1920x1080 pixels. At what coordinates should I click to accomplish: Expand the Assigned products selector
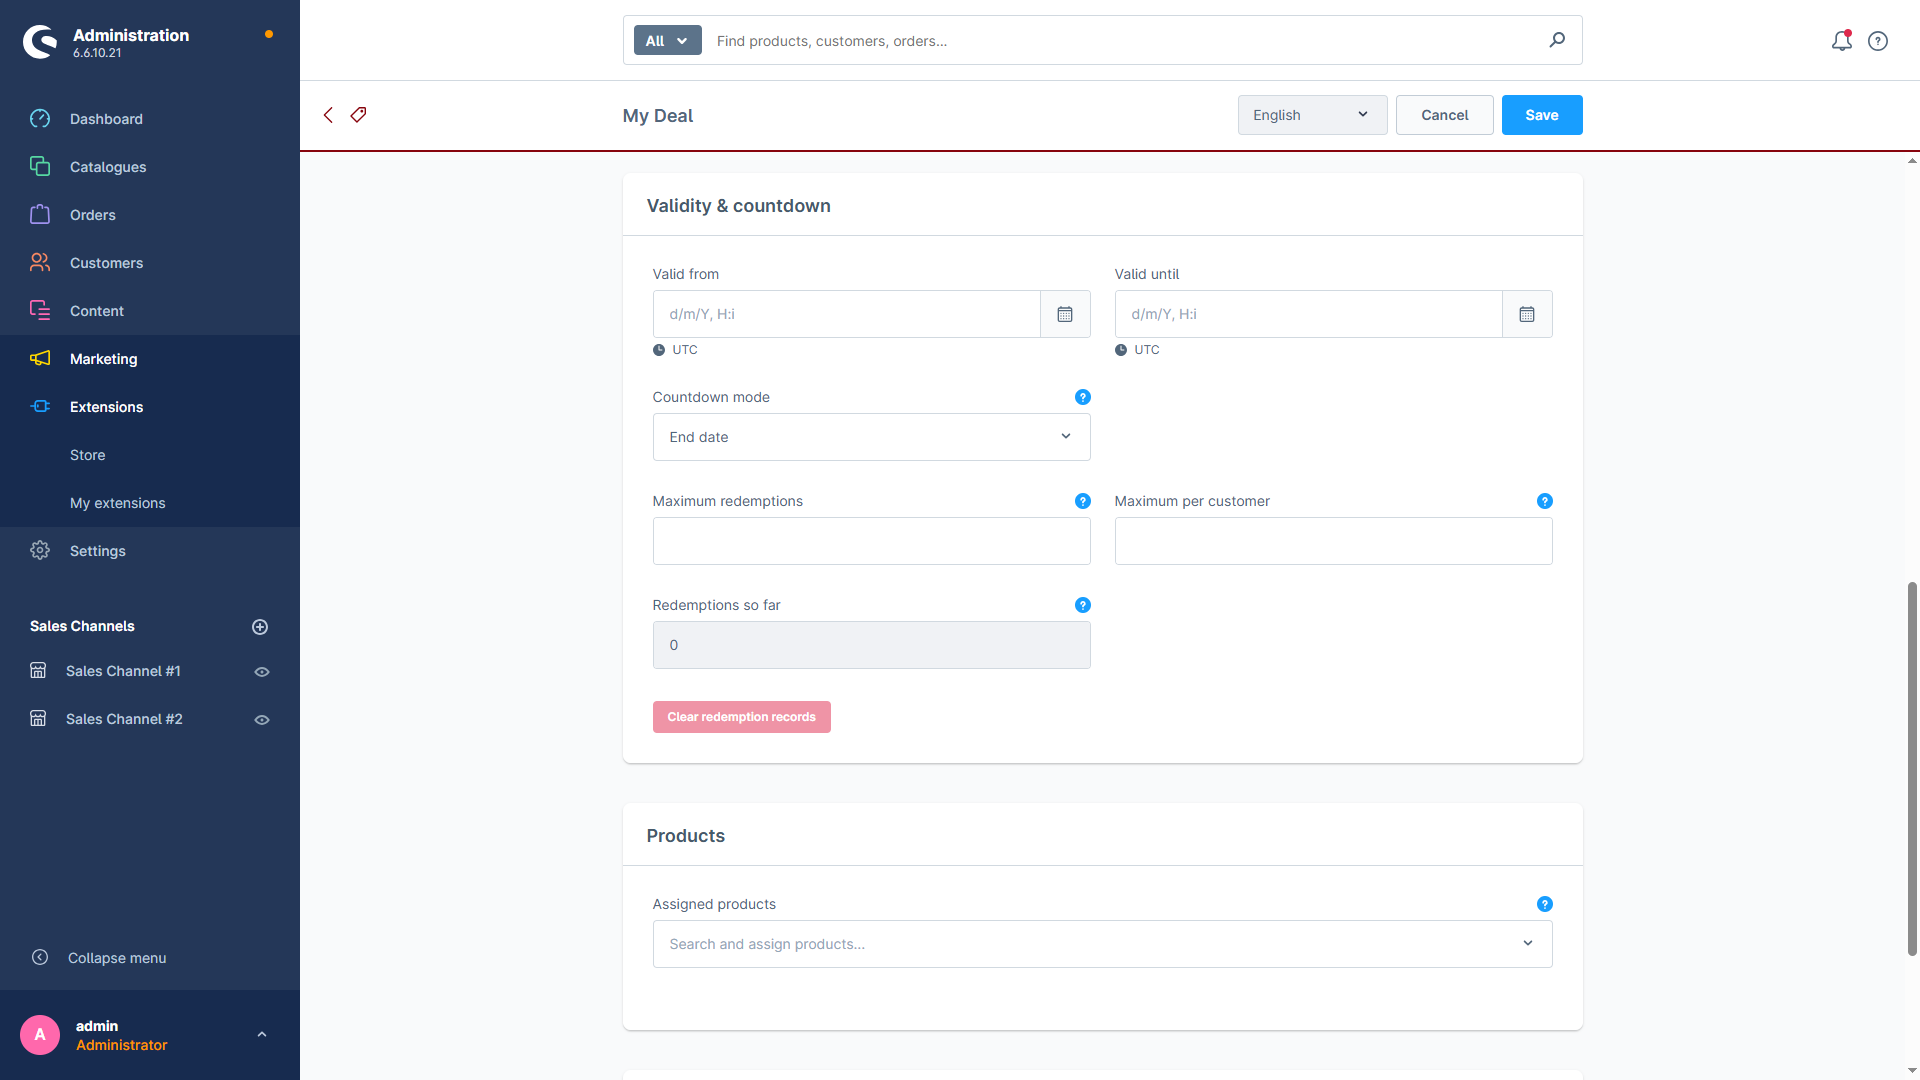tap(1102, 944)
